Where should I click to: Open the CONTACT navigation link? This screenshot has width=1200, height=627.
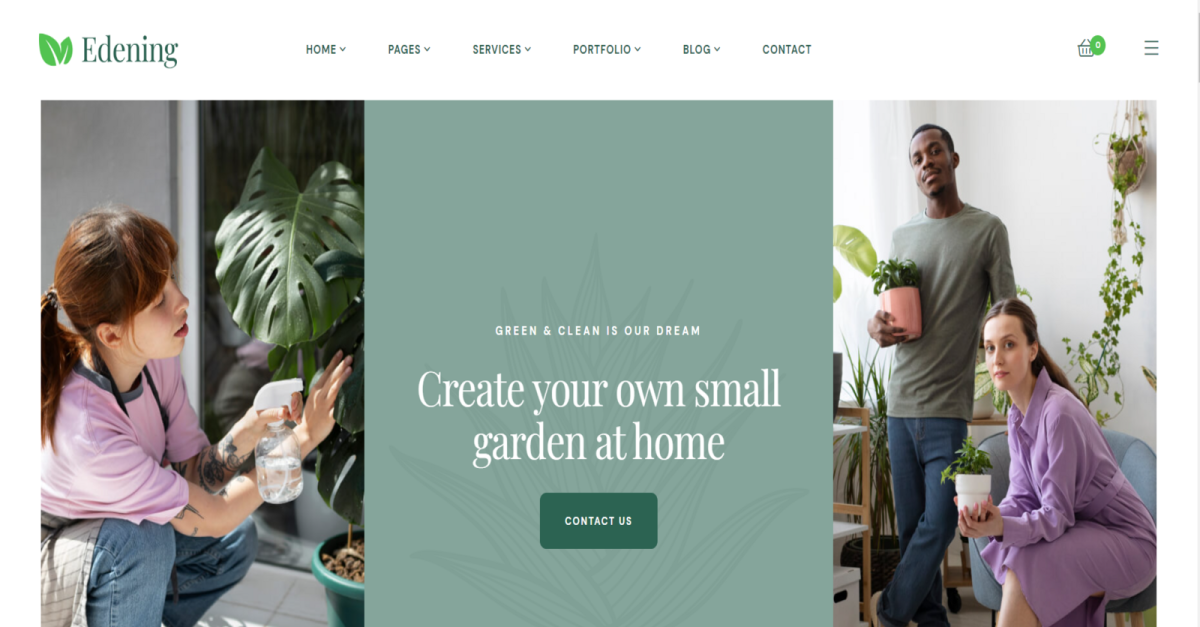[x=787, y=49]
